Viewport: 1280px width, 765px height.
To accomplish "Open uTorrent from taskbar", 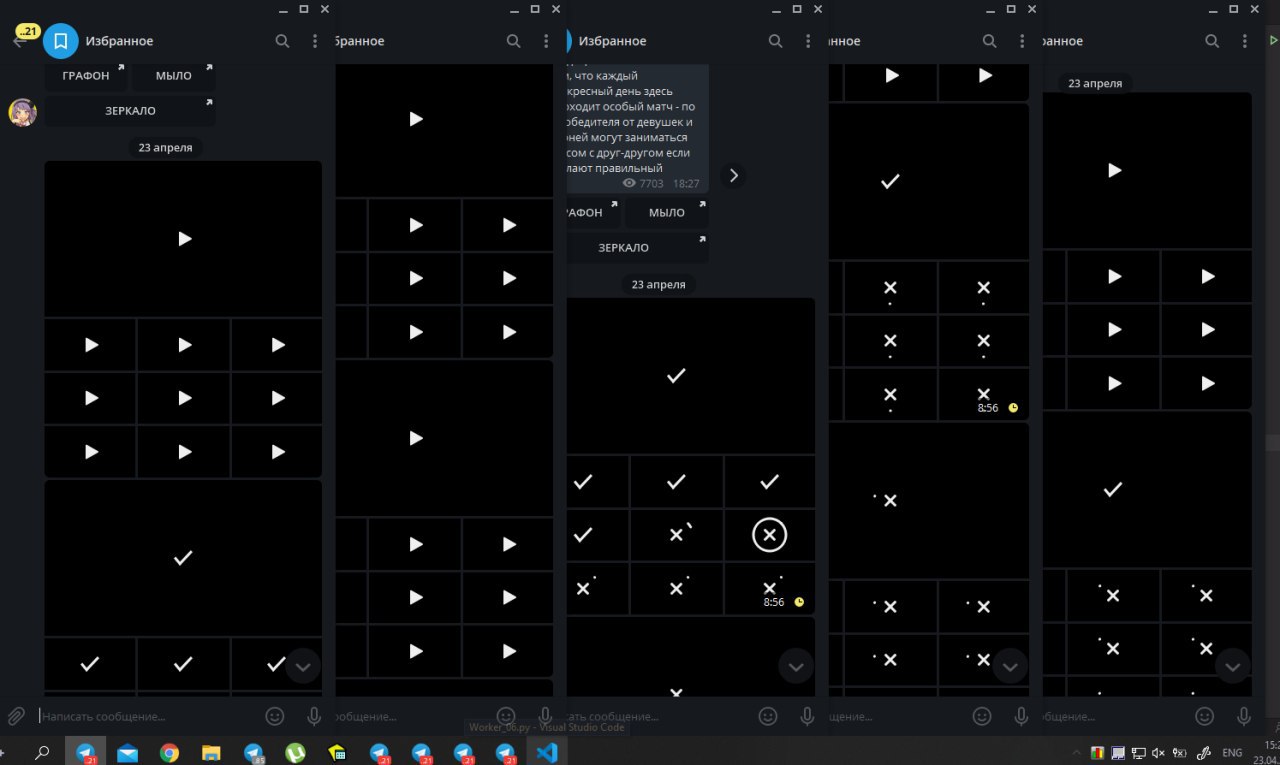I will click(295, 753).
